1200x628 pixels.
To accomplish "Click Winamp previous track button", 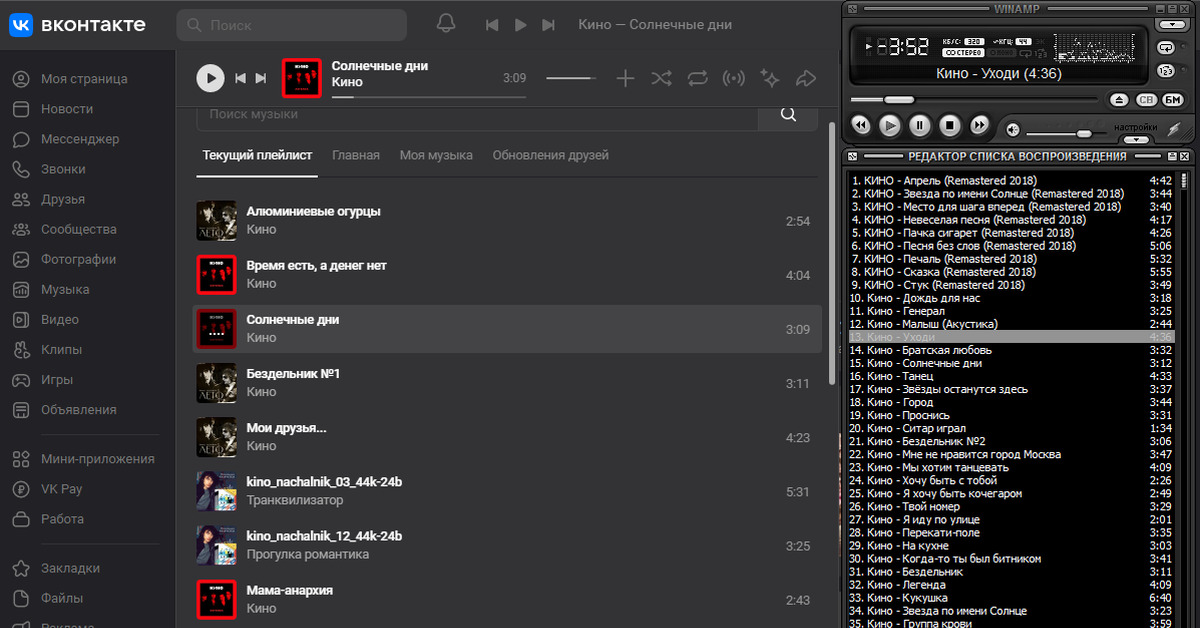I will pos(860,126).
